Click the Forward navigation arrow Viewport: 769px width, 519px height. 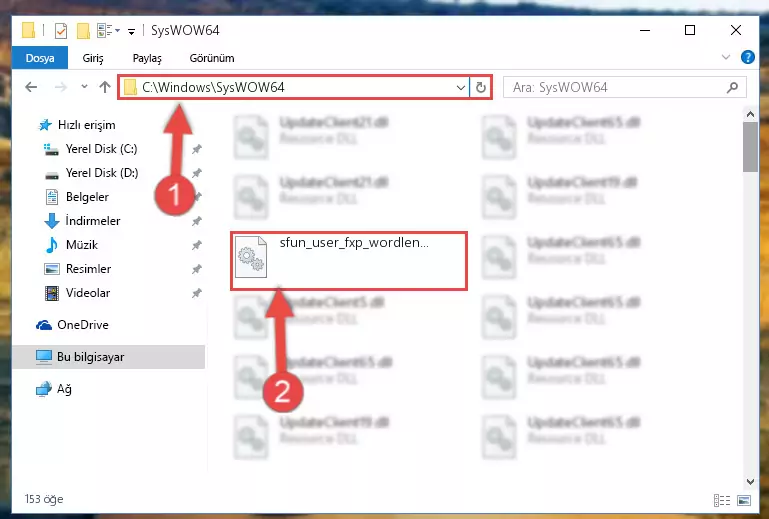click(61, 87)
